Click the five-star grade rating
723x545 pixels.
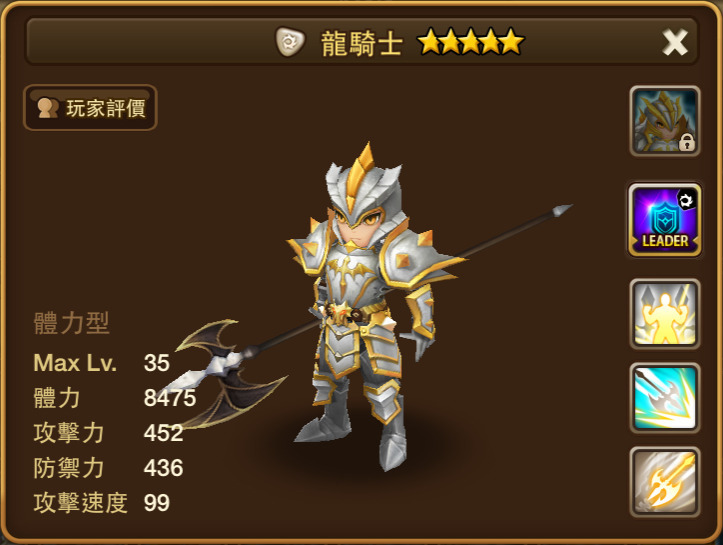[x=470, y=41]
